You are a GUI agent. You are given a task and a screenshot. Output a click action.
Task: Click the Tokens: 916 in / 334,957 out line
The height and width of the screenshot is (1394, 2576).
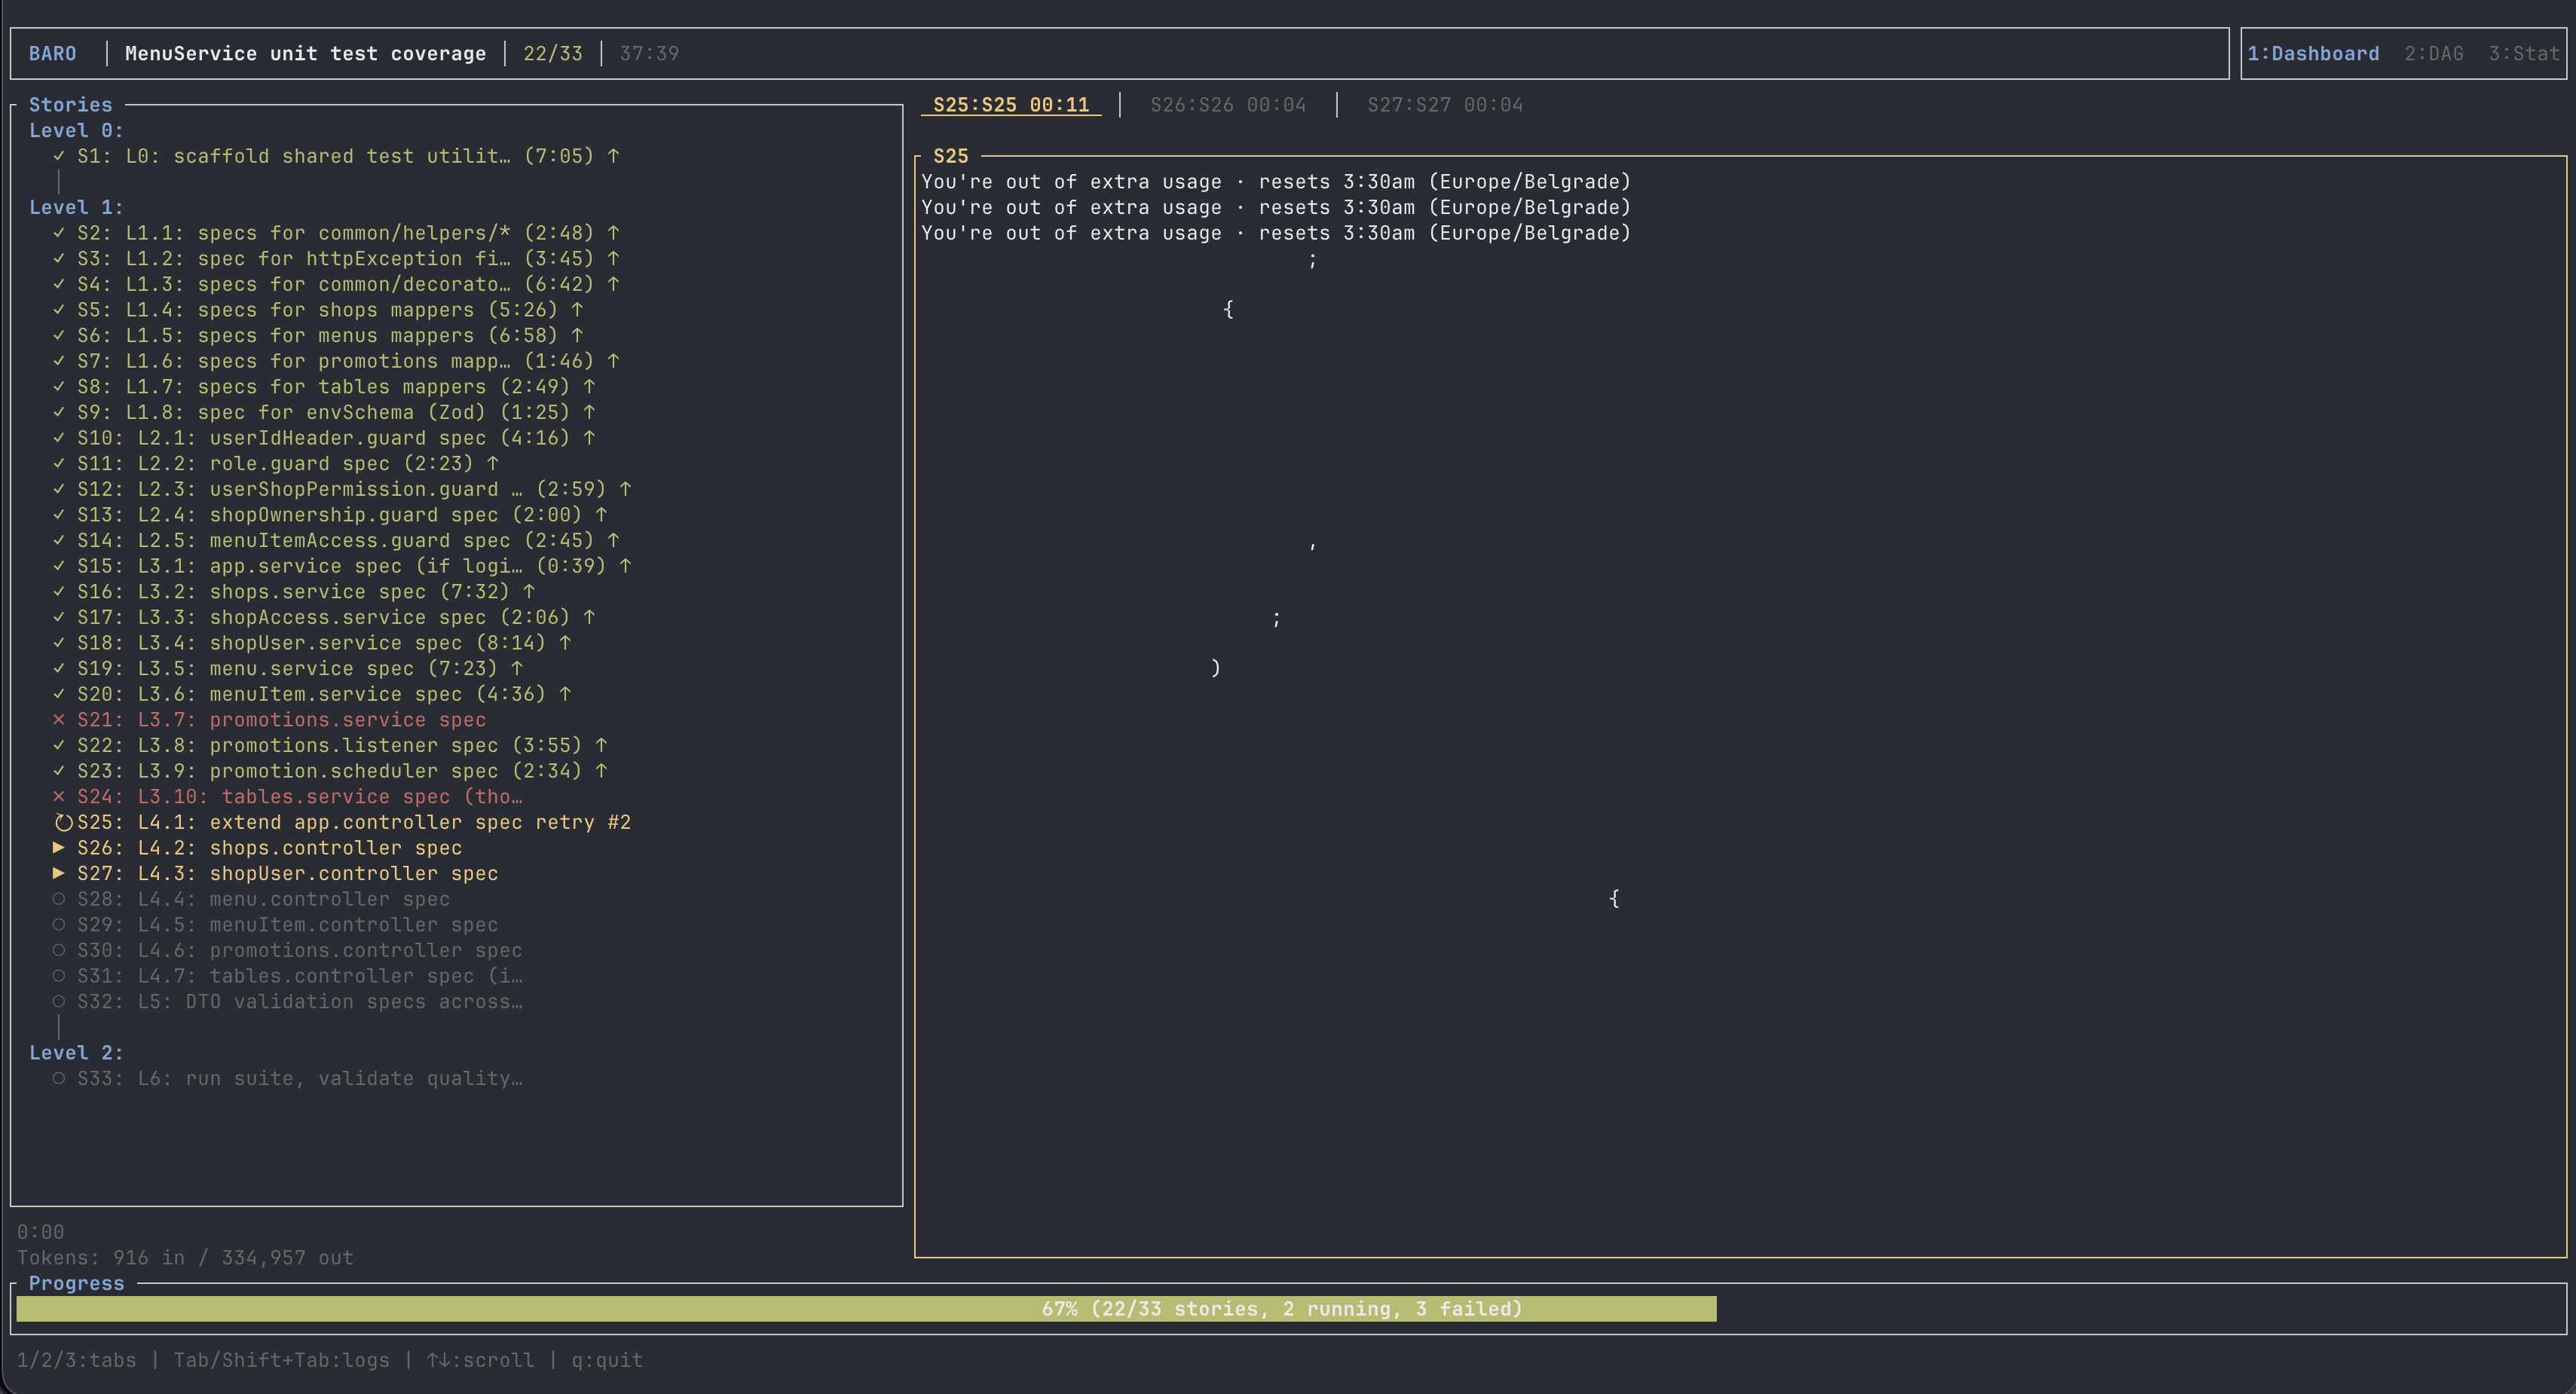(x=185, y=1258)
